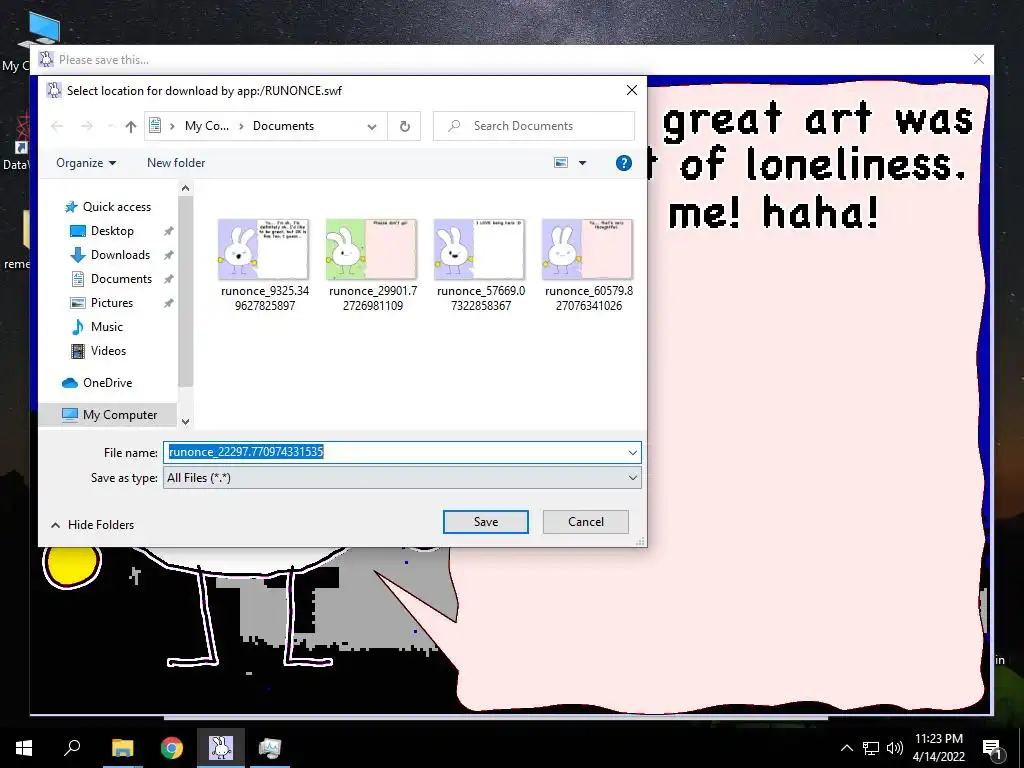This screenshot has width=1024, height=768.
Task: Select My Computer in navigation pane
Action: pyautogui.click(x=110, y=415)
